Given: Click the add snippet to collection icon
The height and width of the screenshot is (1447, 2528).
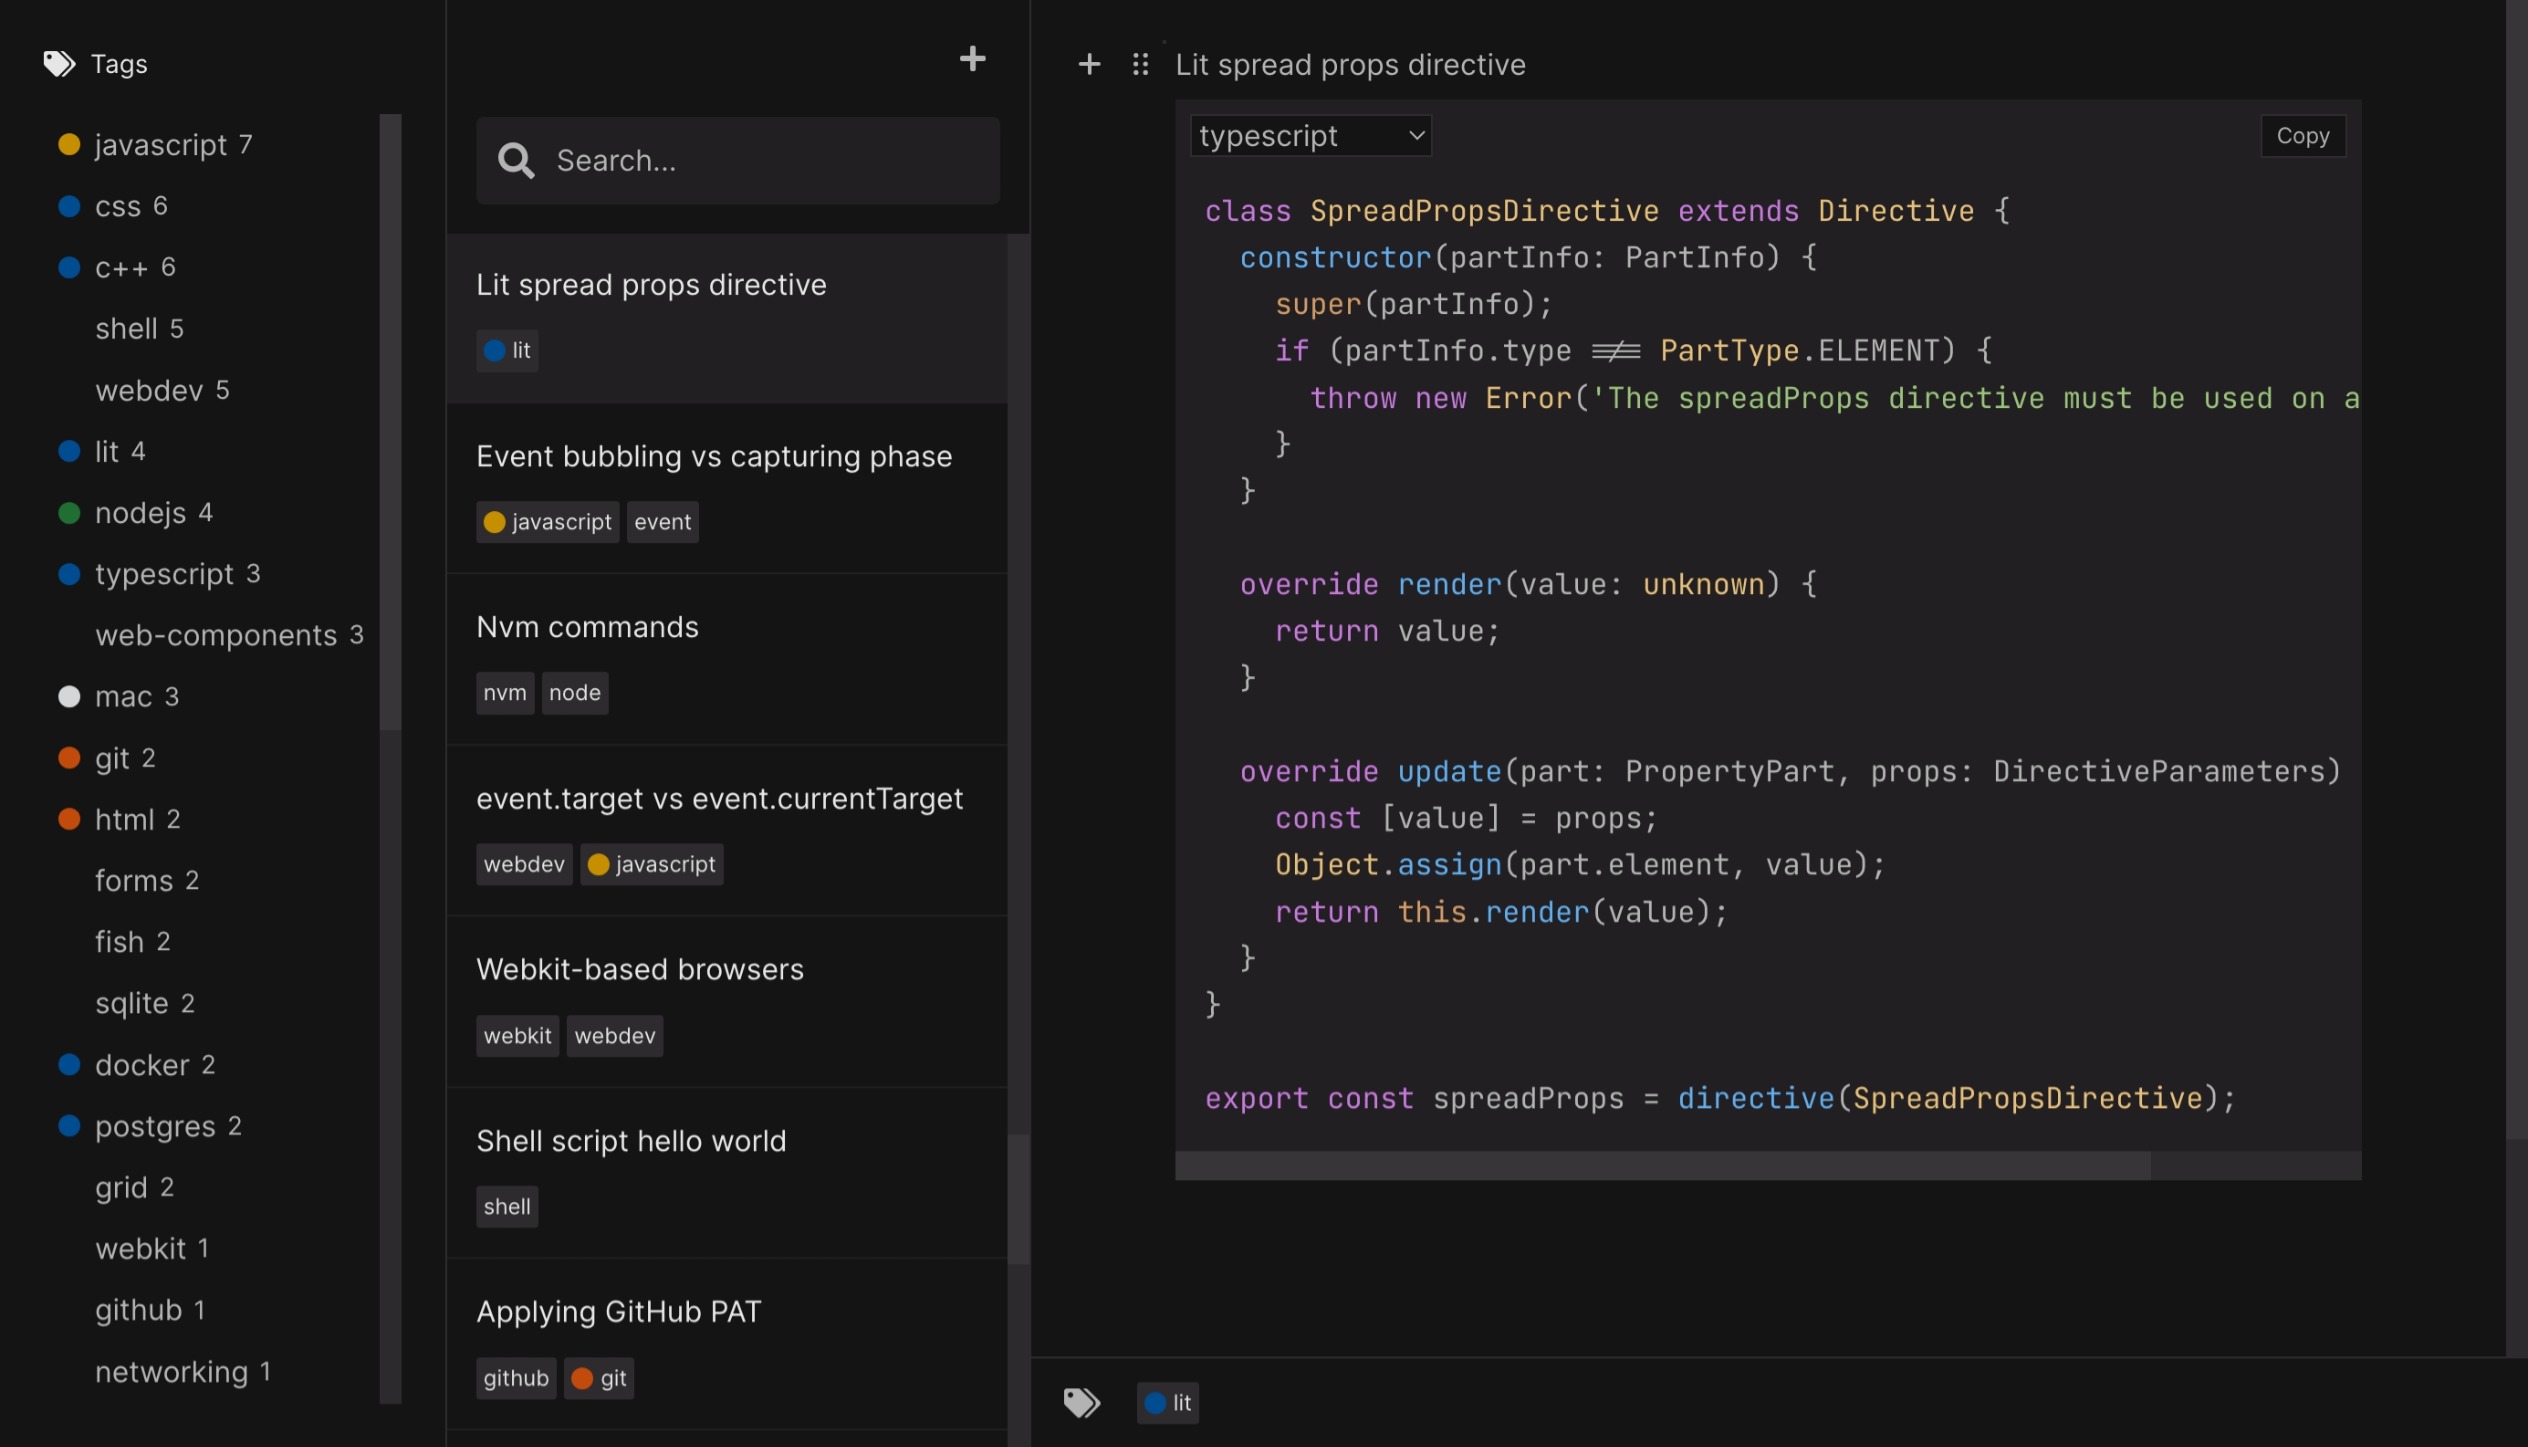Looking at the screenshot, I should [x=1089, y=64].
